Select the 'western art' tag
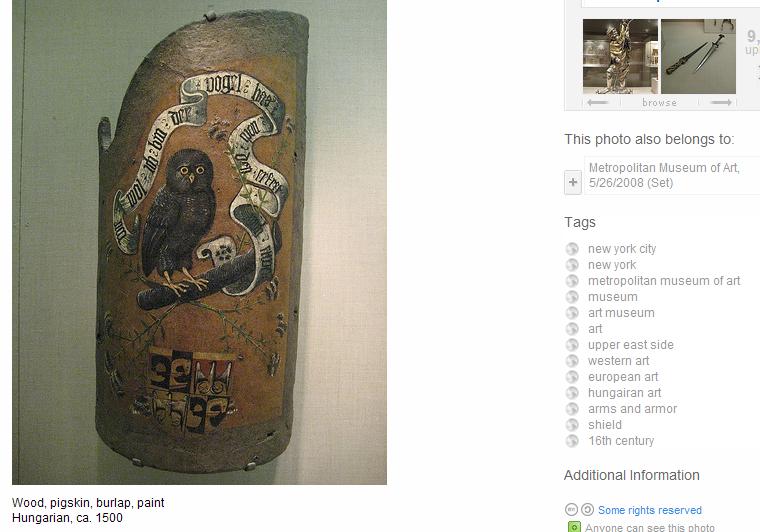760x532 pixels. (618, 360)
